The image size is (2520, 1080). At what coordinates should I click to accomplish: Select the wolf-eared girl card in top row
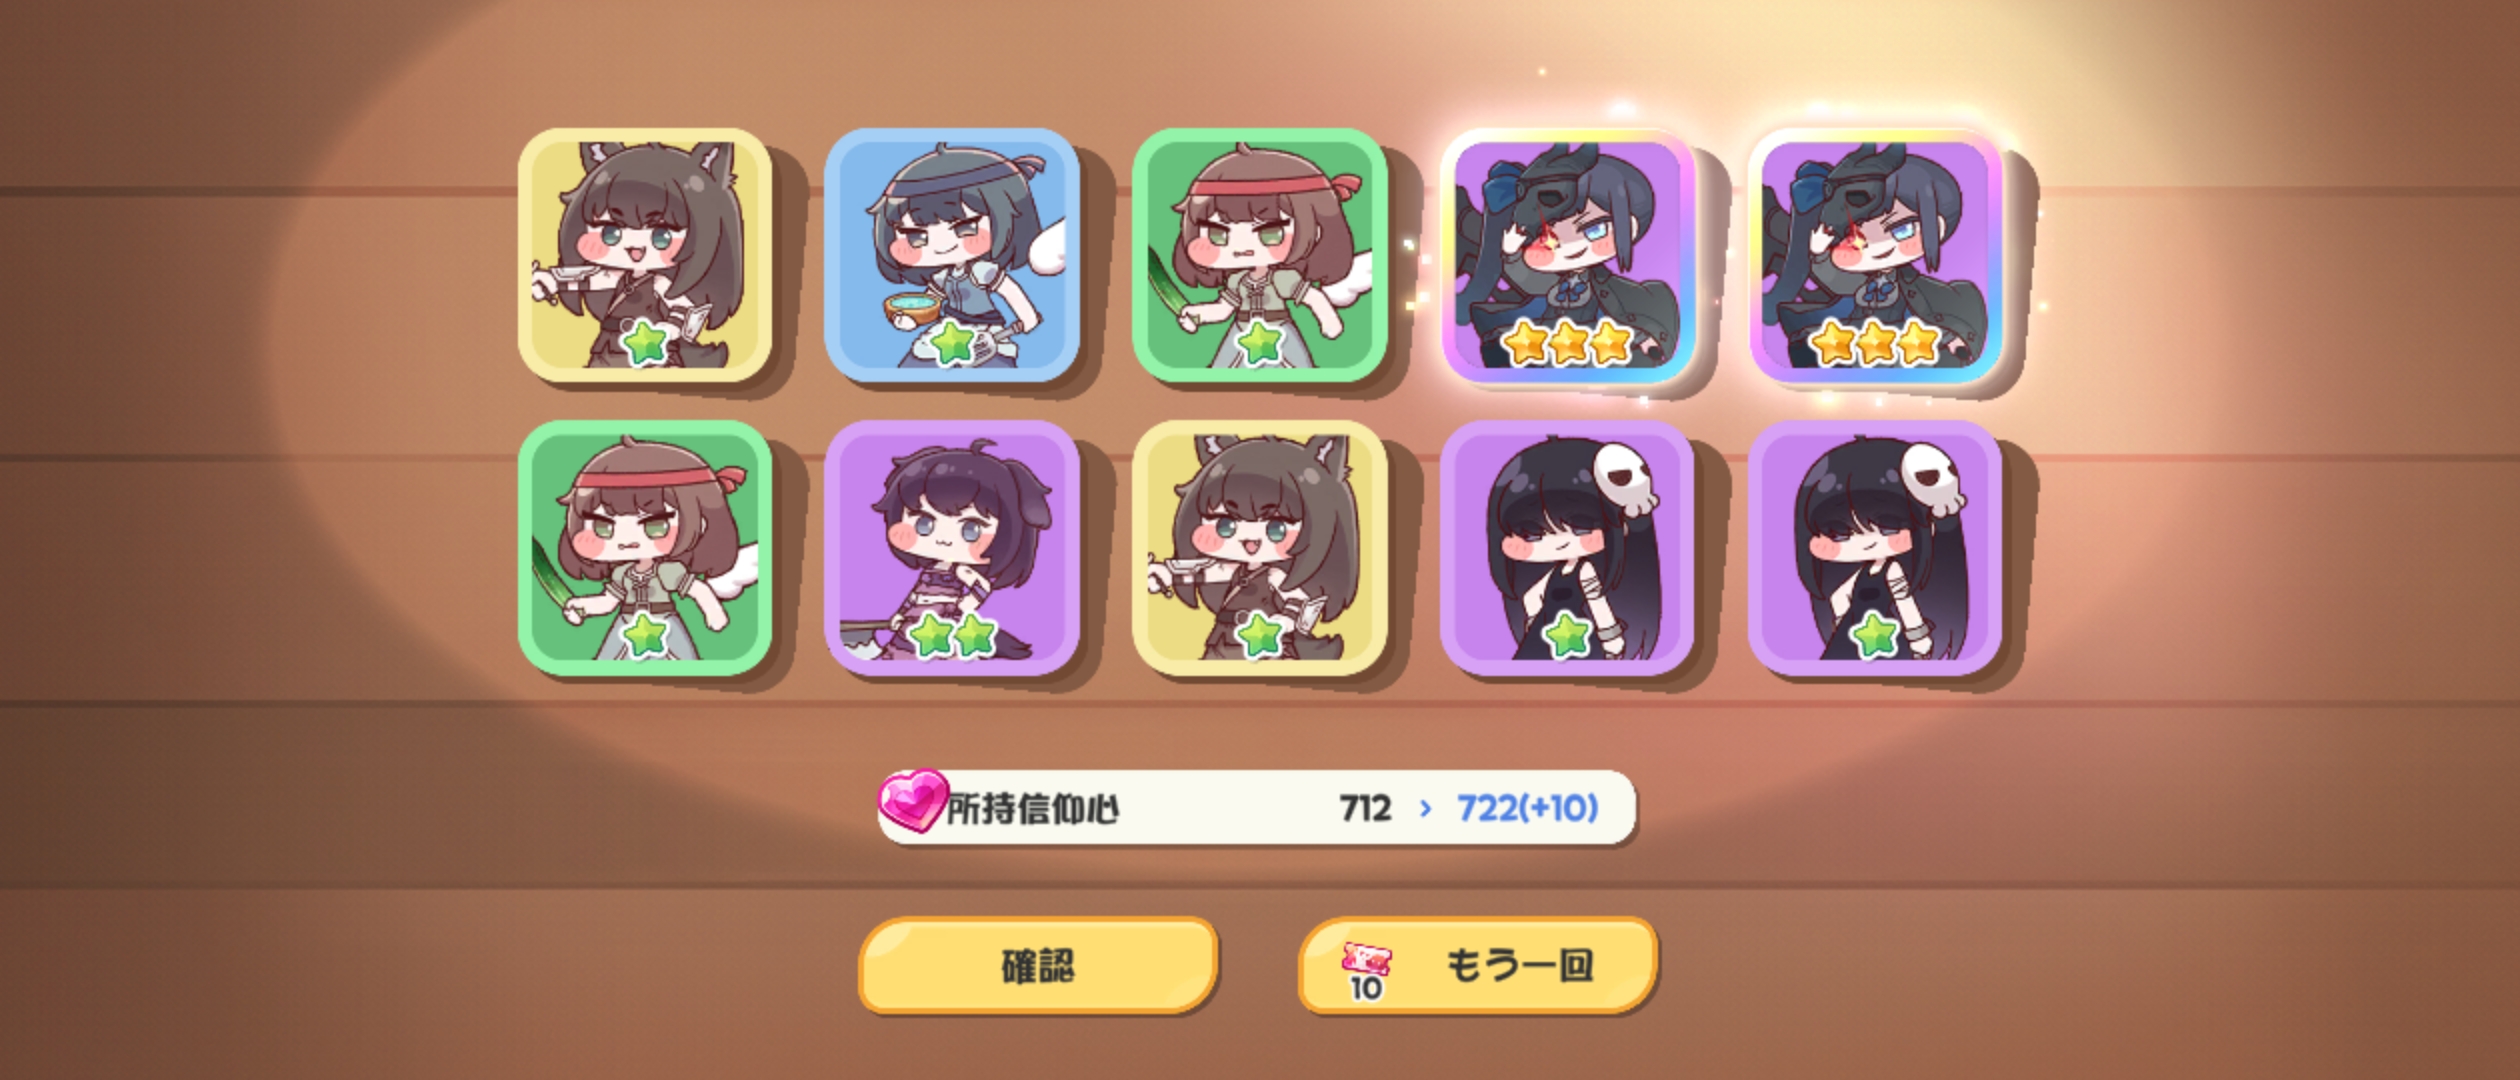645,255
